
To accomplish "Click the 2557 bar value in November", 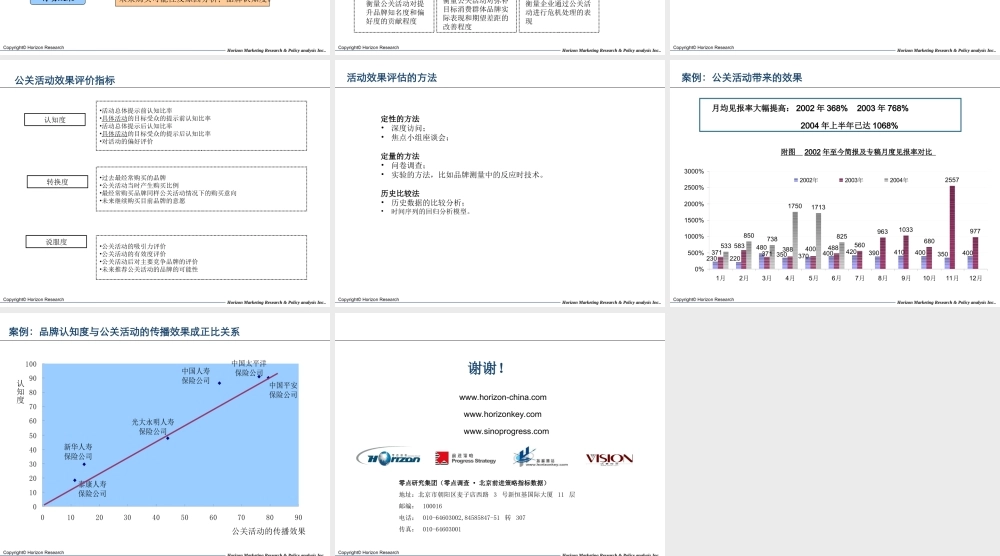I will 952,180.
